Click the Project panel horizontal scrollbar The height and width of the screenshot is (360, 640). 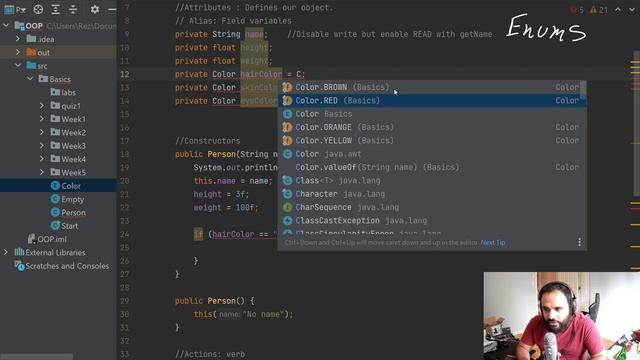pos(37,357)
